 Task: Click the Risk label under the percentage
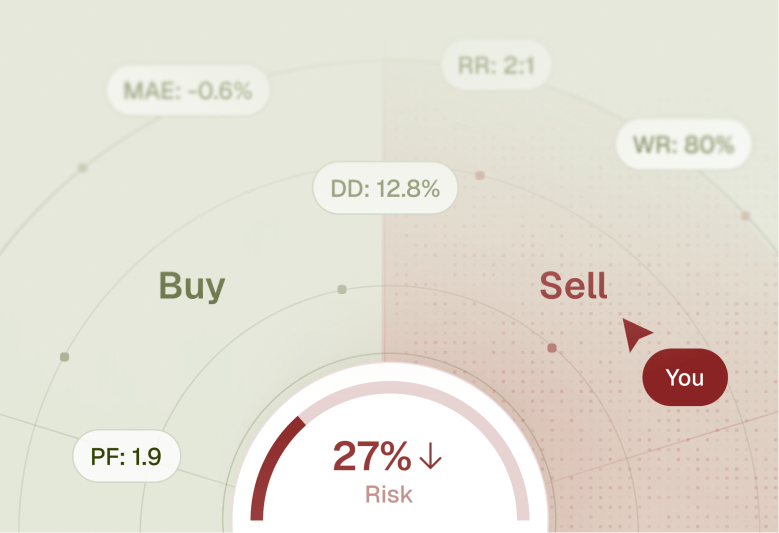click(x=388, y=493)
